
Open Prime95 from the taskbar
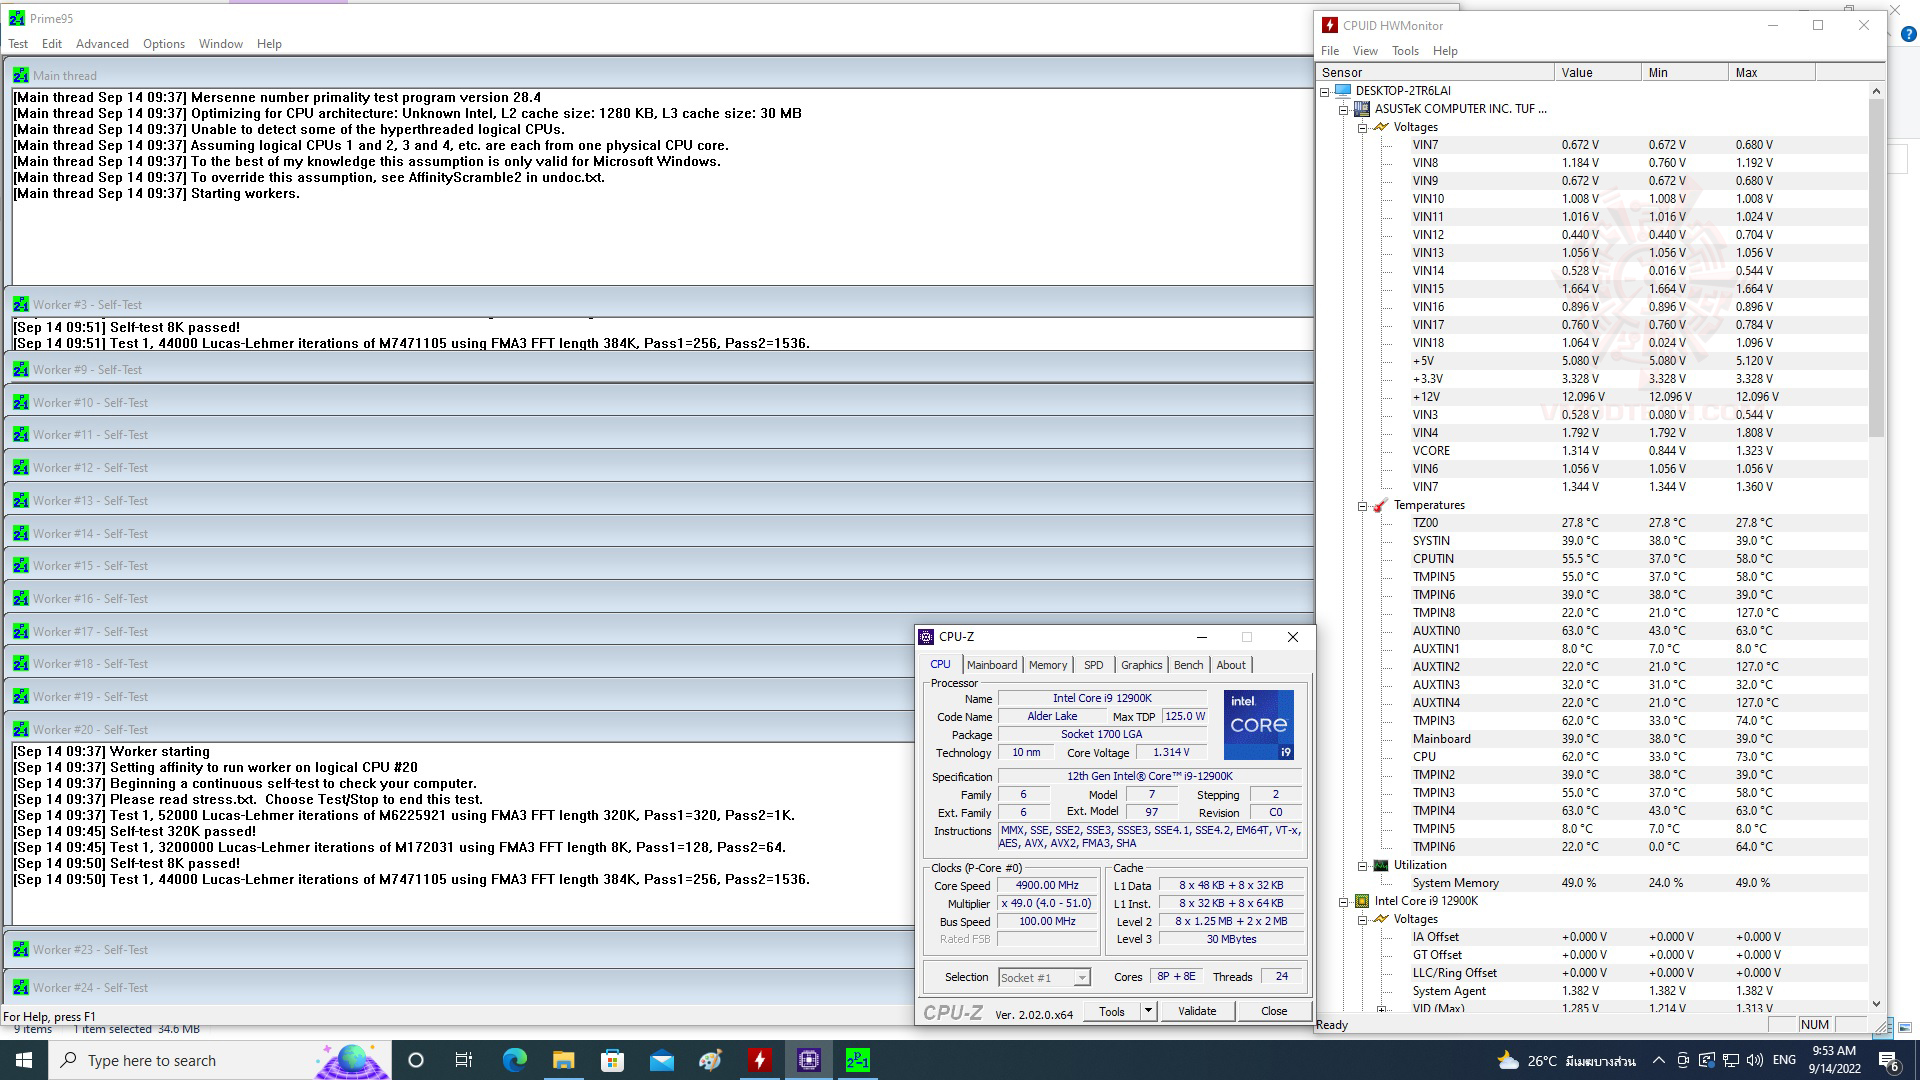pyautogui.click(x=858, y=1060)
